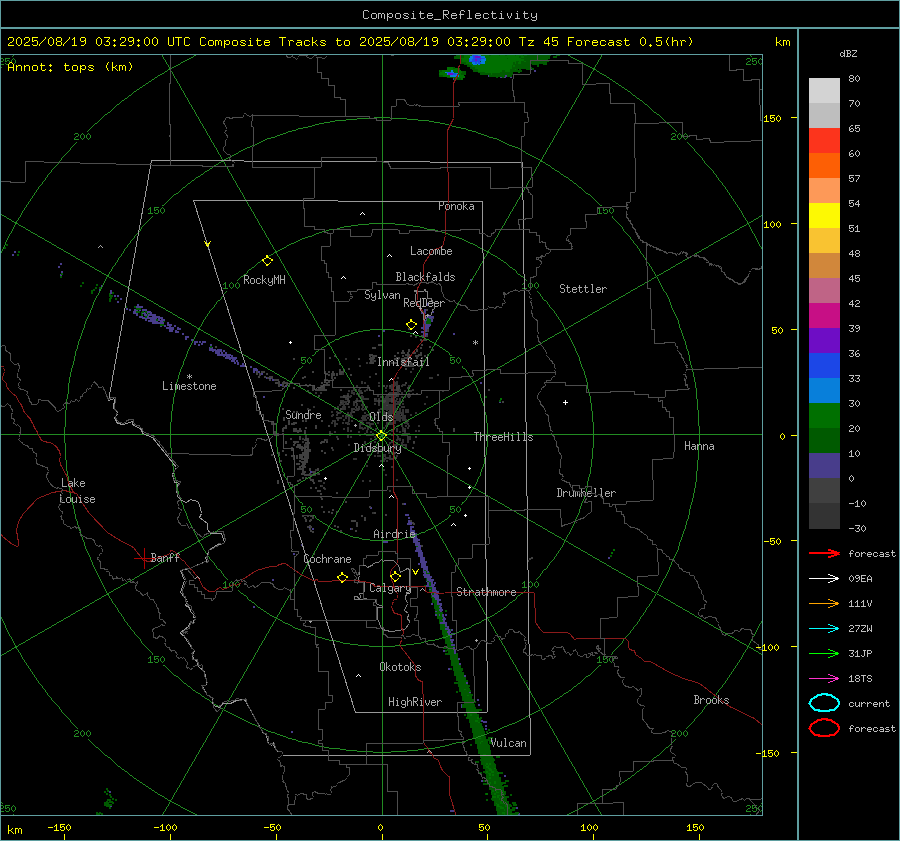Click the cyan current ellipse legend

tap(824, 703)
